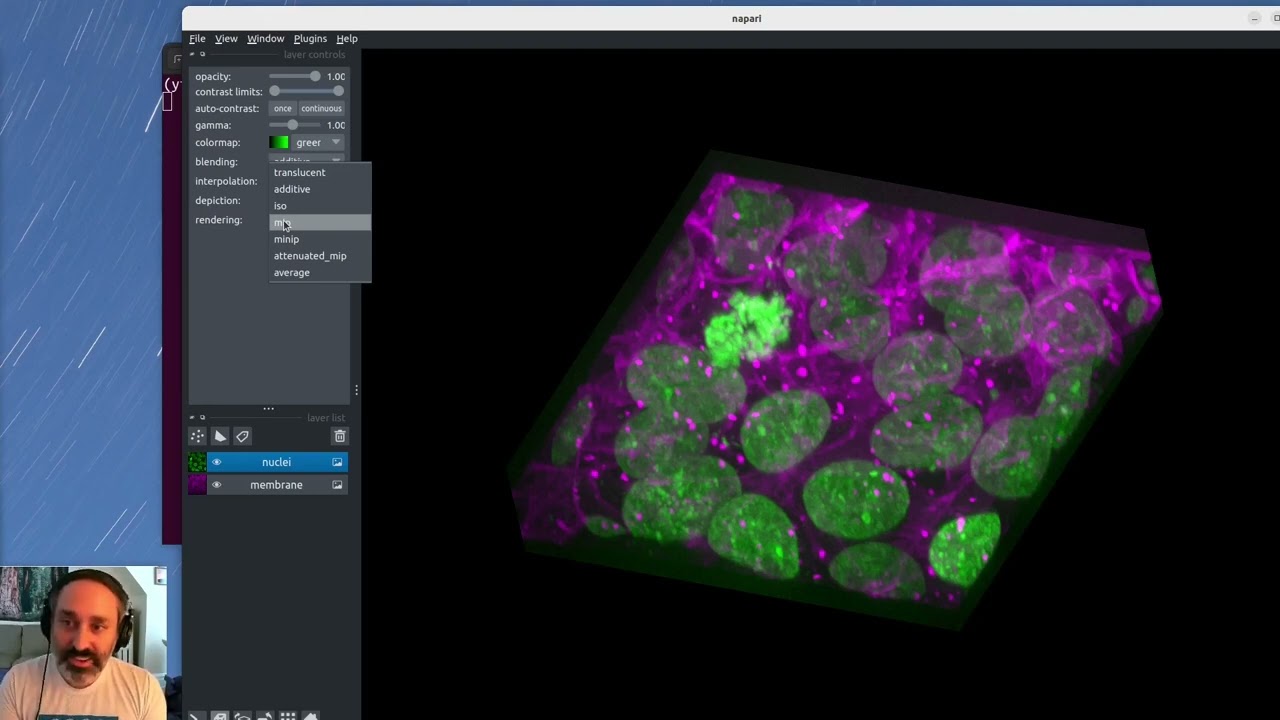1280x720 pixels.
Task: Click the opacity slider handle
Action: (x=315, y=76)
